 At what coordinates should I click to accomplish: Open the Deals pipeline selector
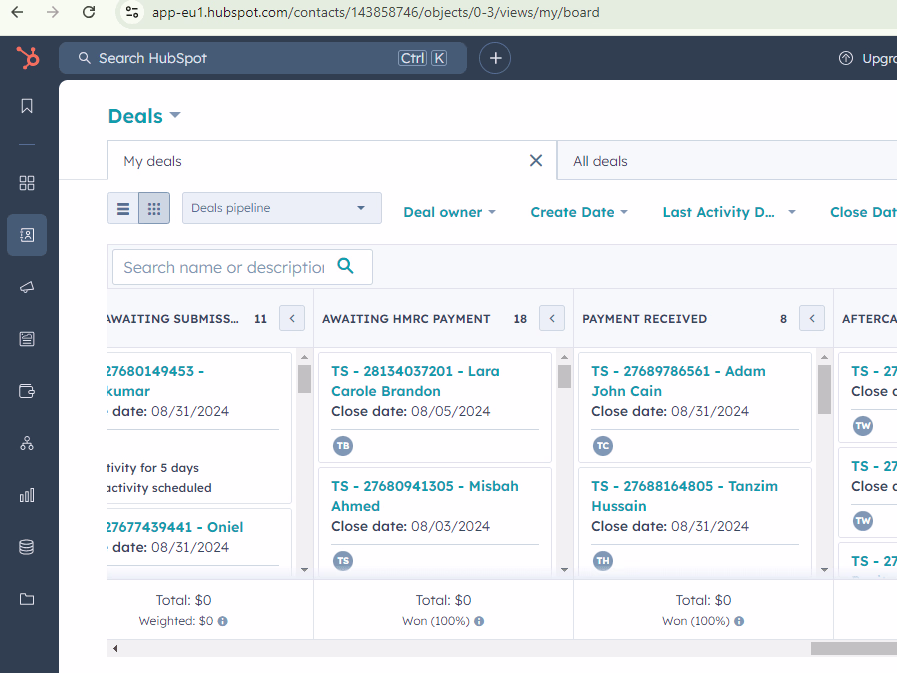pos(281,208)
